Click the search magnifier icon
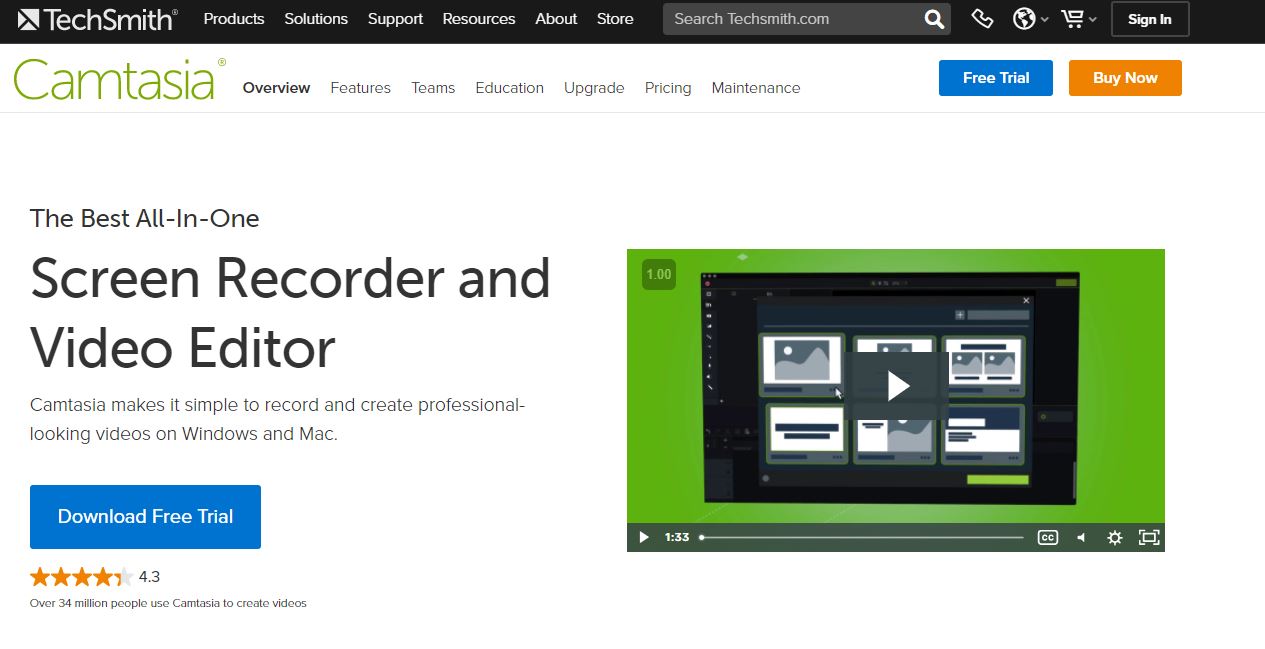The width and height of the screenshot is (1265, 649). tap(934, 19)
